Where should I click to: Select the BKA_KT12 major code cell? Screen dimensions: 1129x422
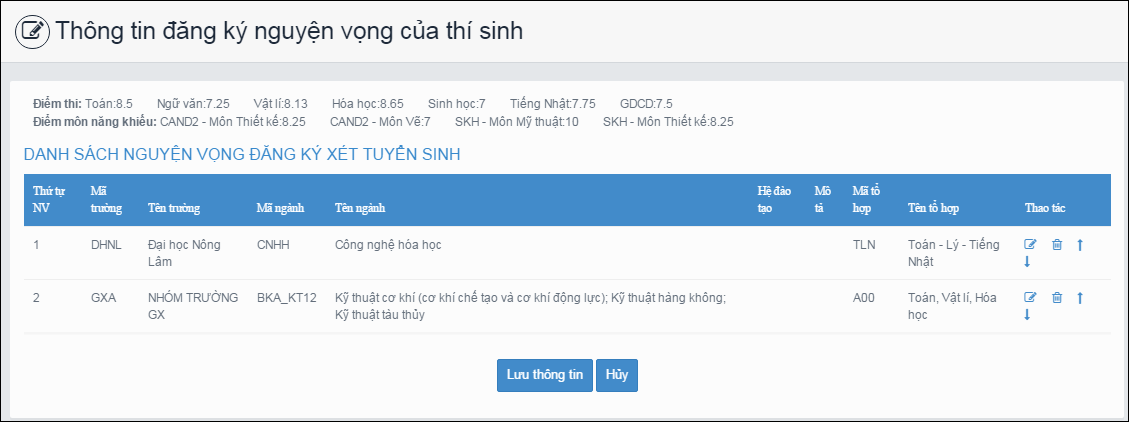pyautogui.click(x=286, y=297)
